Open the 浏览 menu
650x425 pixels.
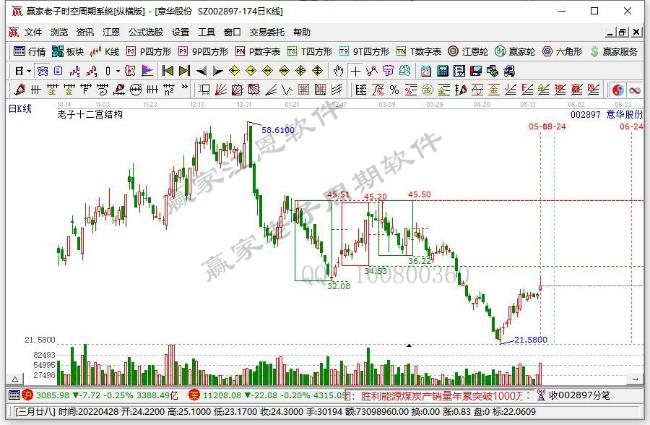click(x=59, y=32)
